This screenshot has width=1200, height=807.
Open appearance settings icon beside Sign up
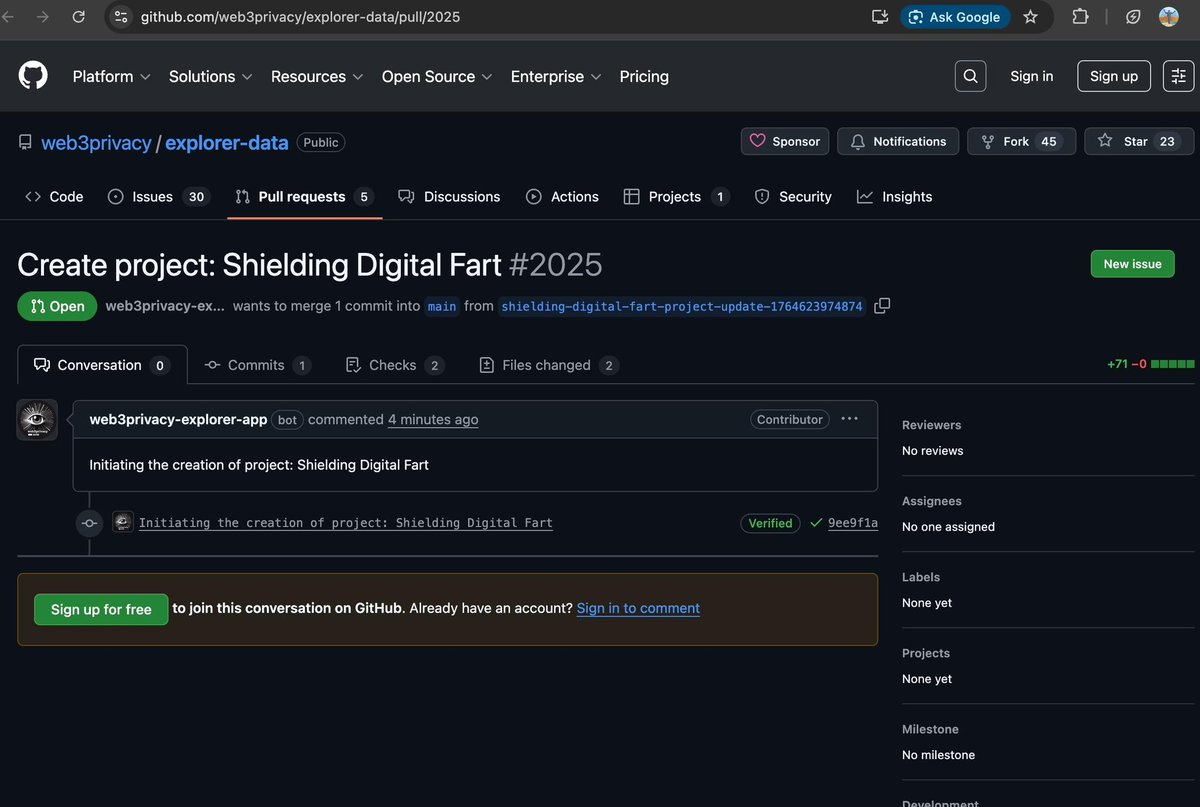point(1178,76)
